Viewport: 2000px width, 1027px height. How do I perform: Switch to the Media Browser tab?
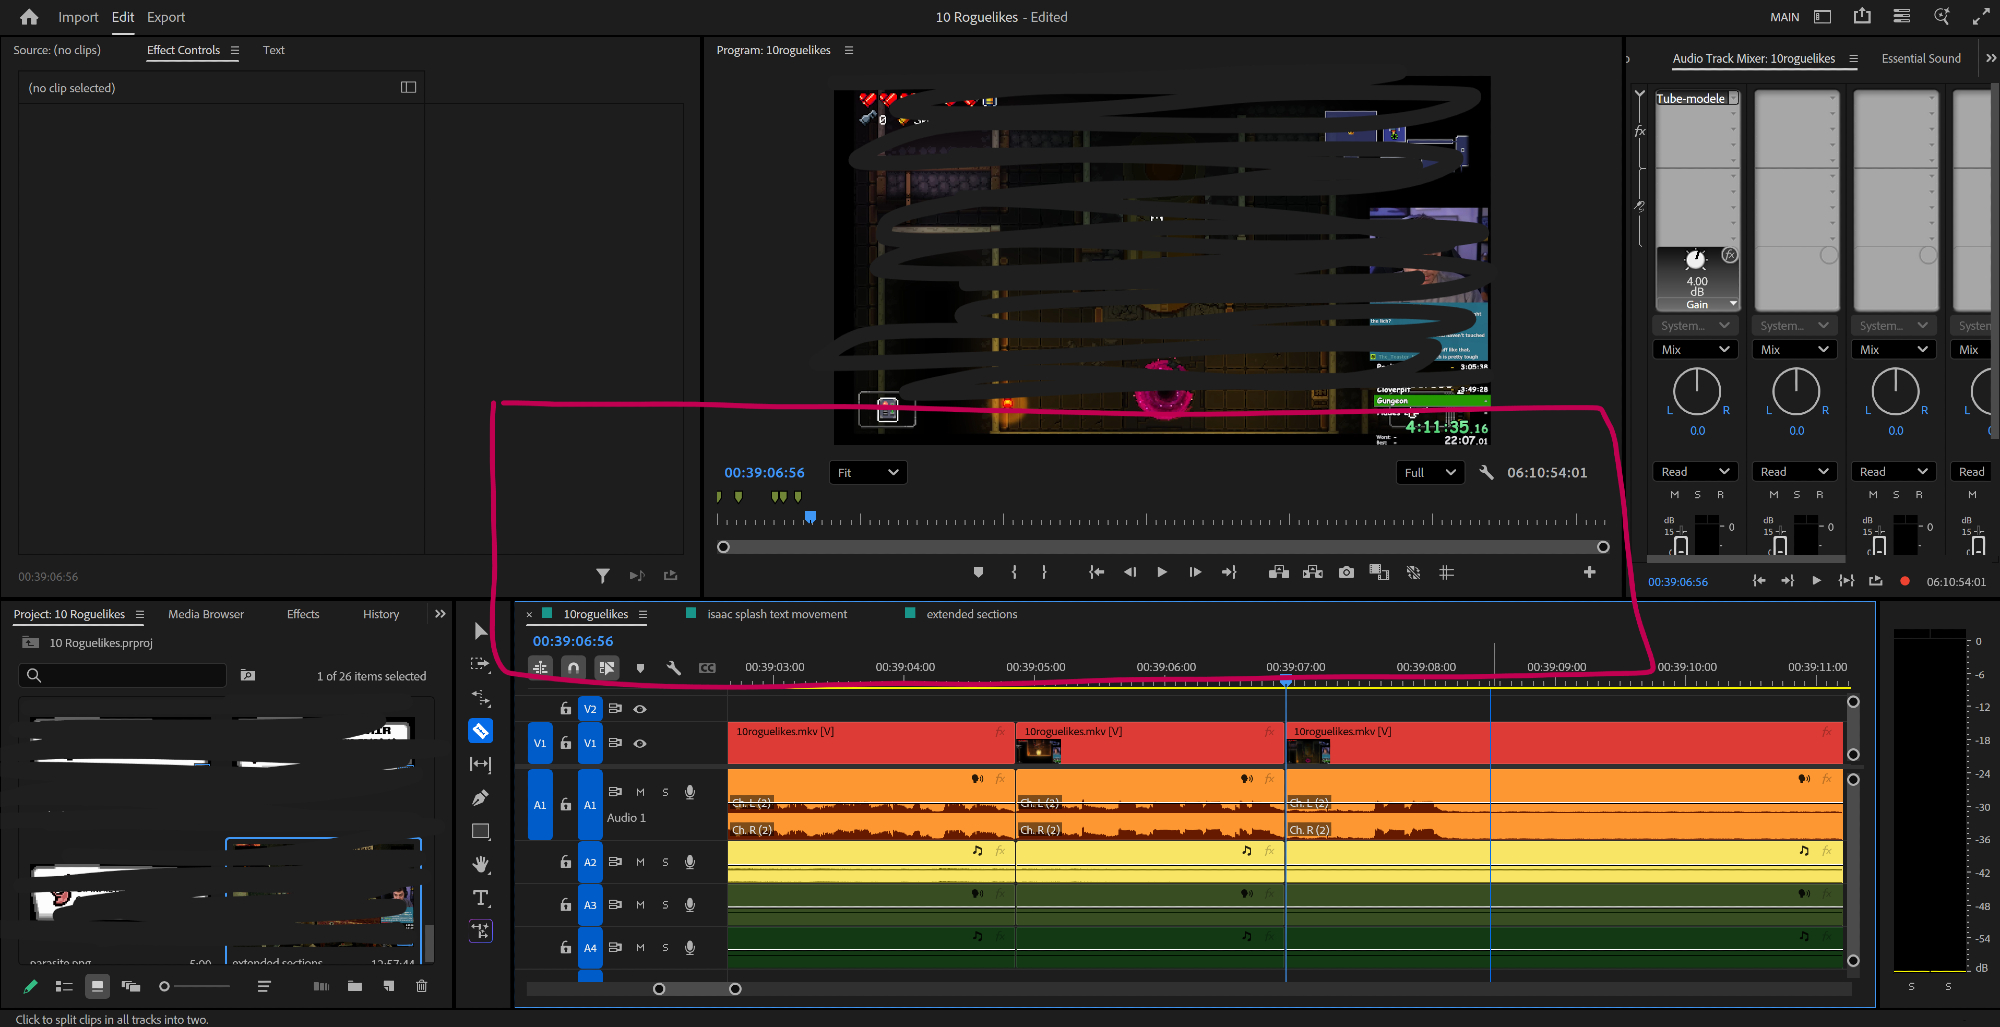tap(206, 614)
